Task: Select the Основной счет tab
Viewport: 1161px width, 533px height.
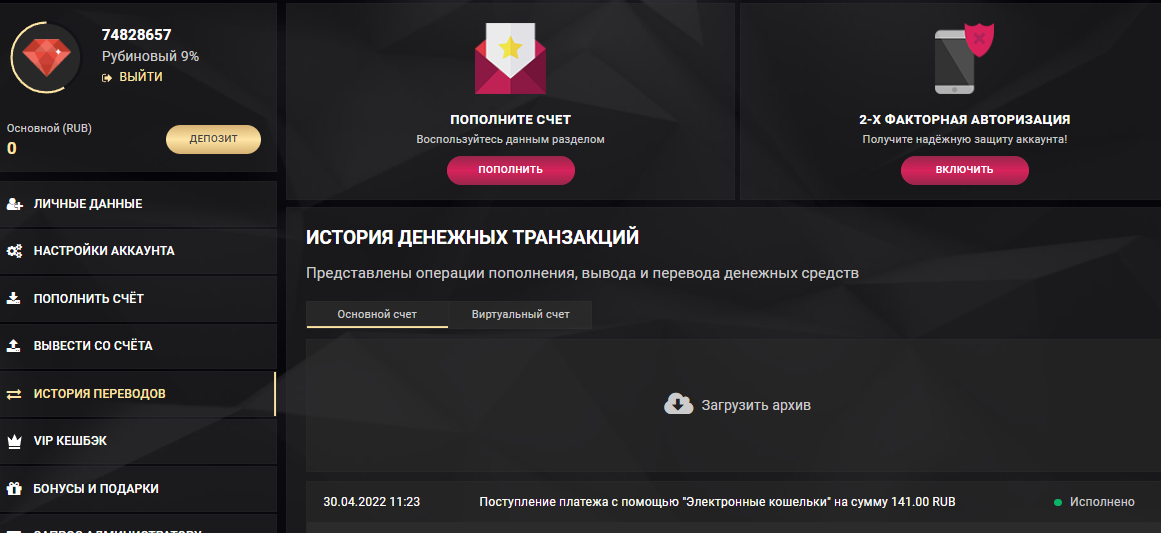Action: (x=377, y=314)
